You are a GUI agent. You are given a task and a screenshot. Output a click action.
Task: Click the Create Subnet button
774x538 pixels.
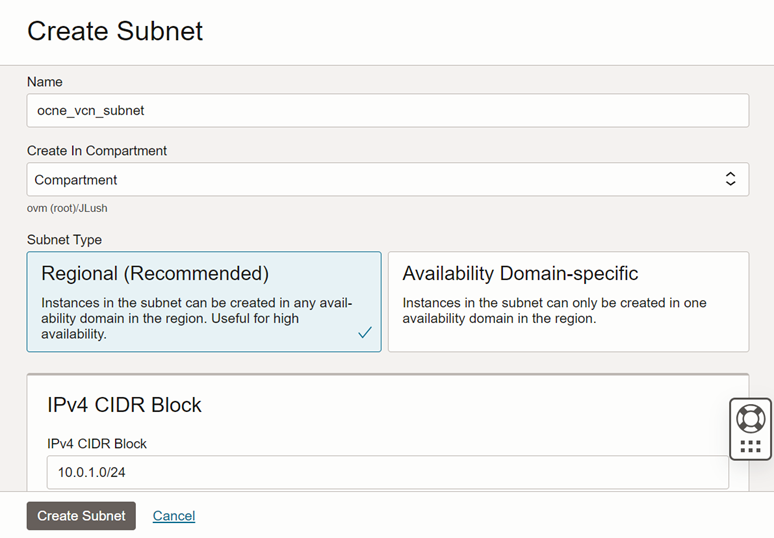coord(81,516)
